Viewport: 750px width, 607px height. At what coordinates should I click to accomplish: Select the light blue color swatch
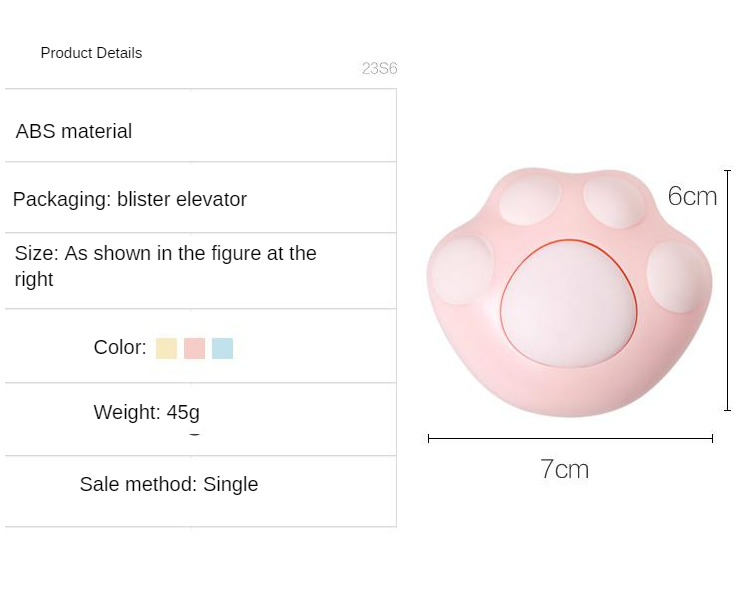tap(222, 348)
